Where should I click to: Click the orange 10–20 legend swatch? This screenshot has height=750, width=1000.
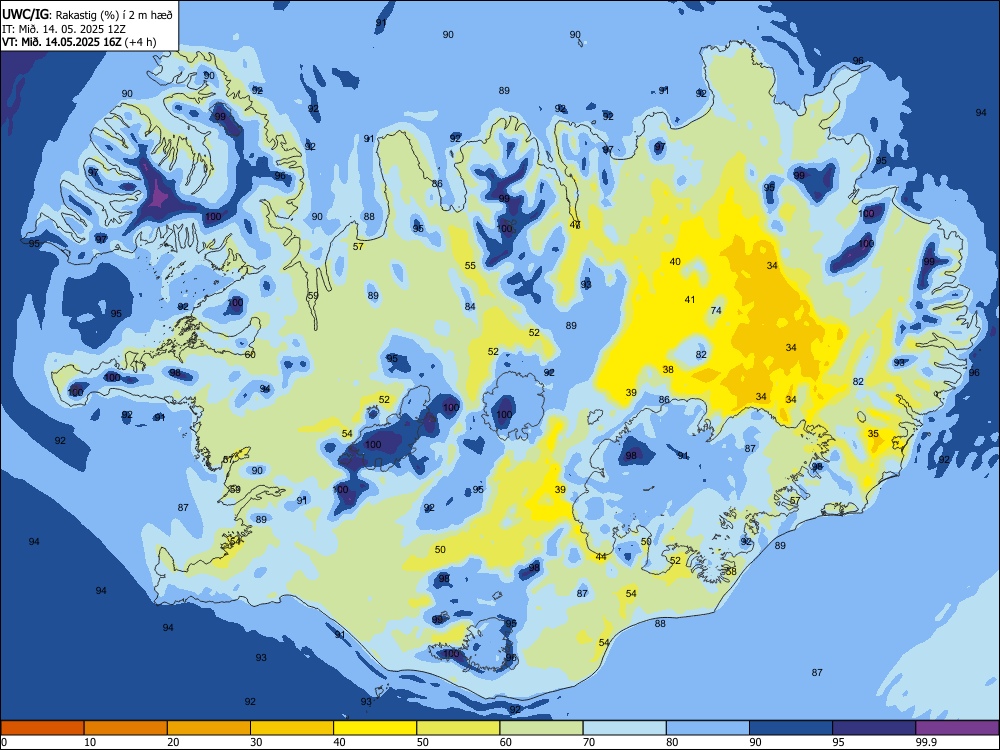(126, 728)
